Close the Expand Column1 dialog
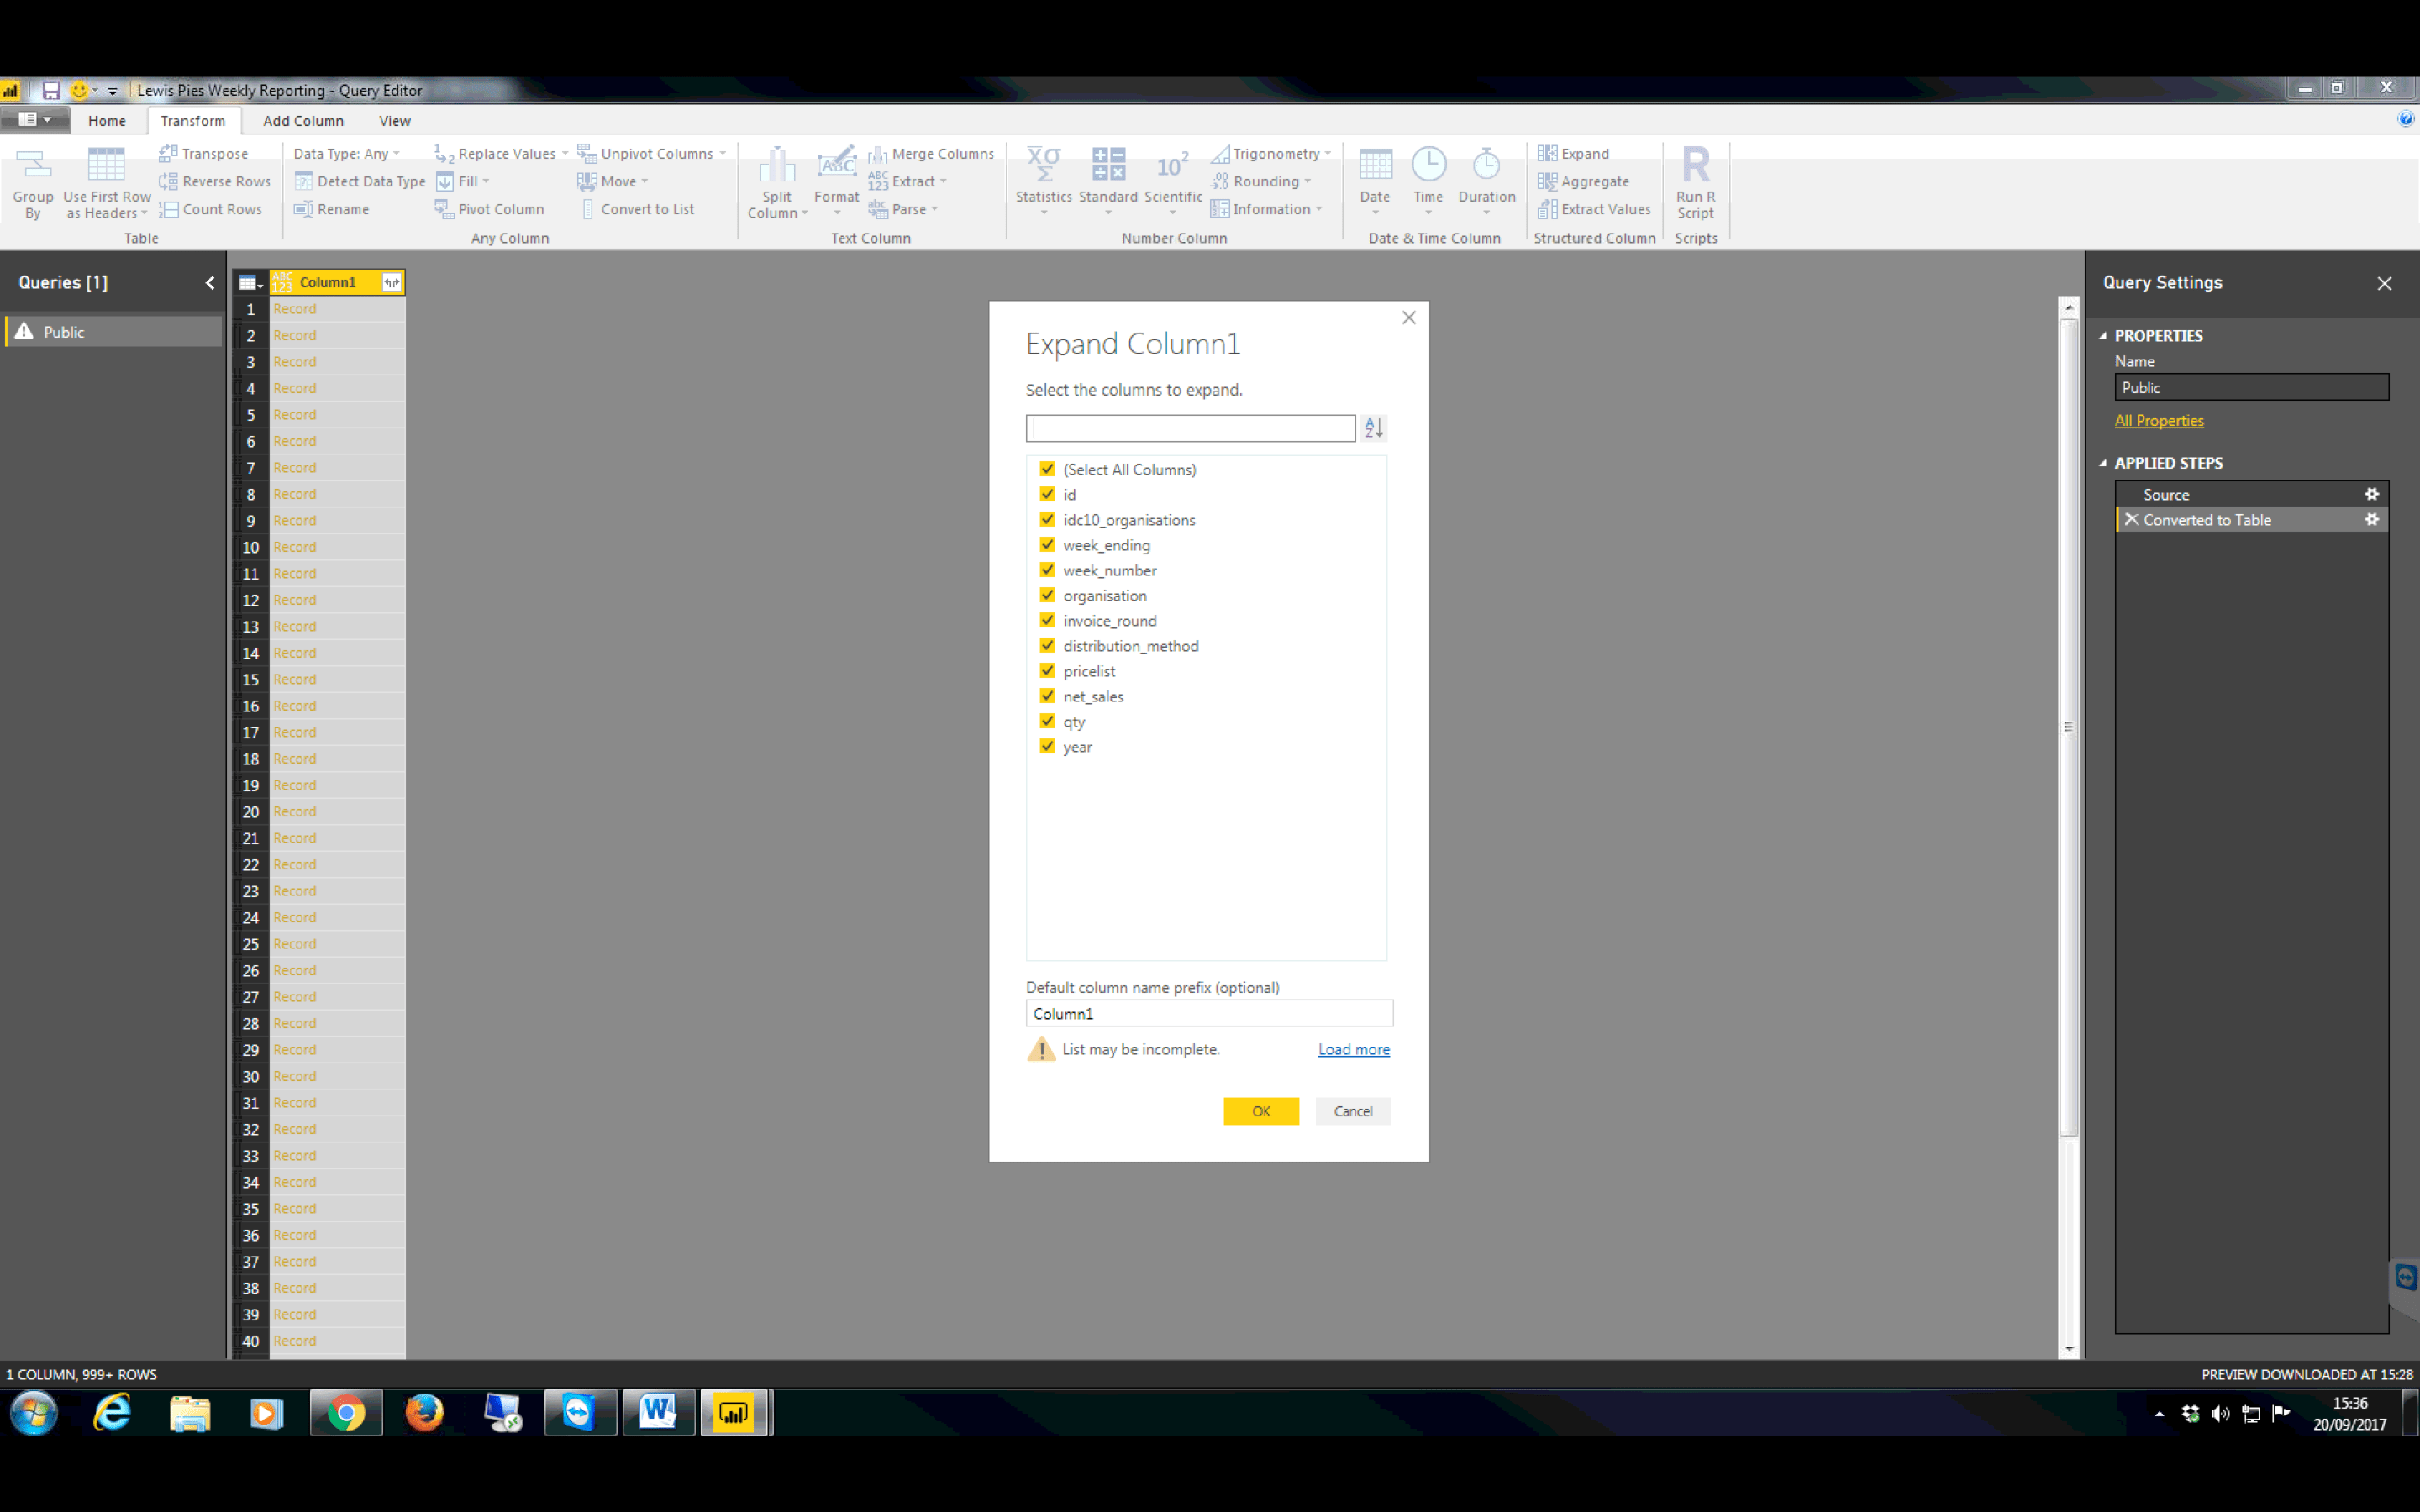The height and width of the screenshot is (1512, 2420). [x=1408, y=318]
